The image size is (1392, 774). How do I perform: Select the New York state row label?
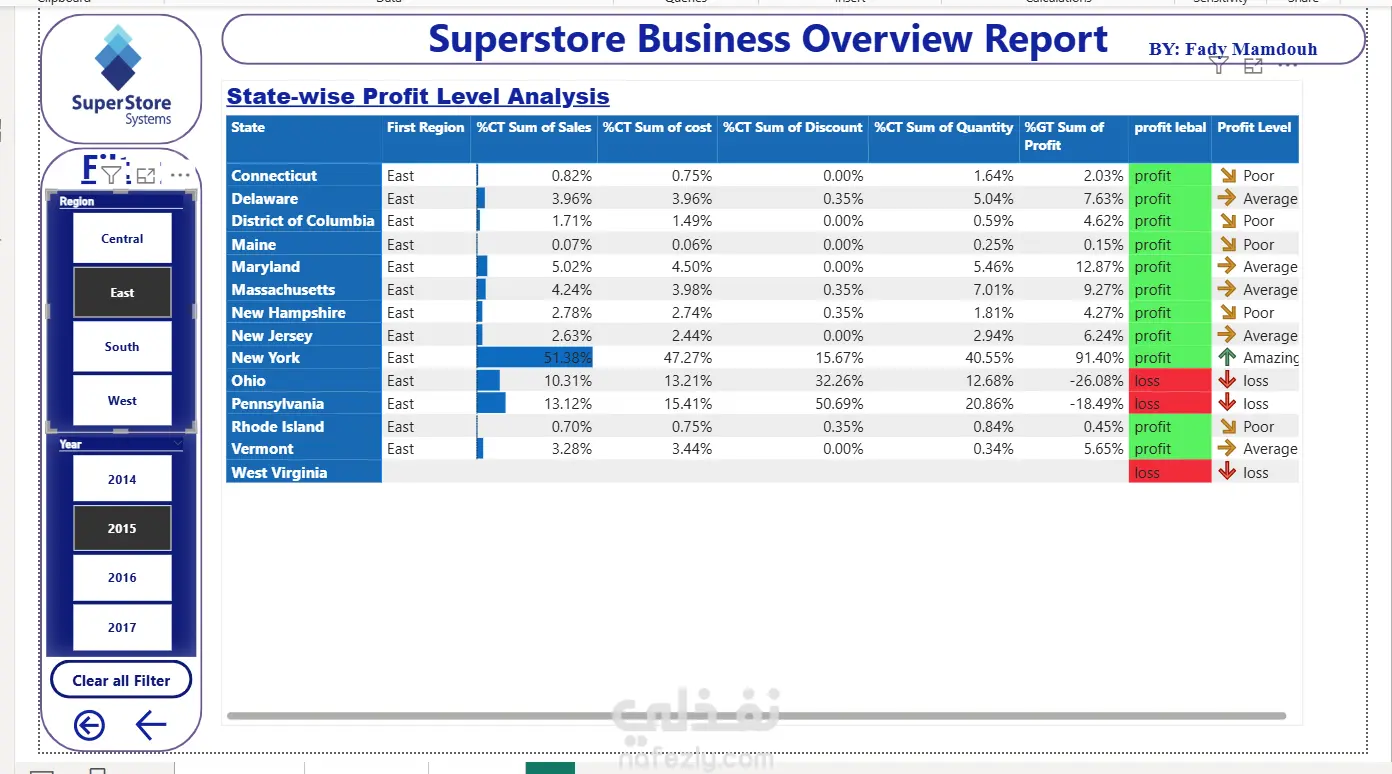pos(266,357)
